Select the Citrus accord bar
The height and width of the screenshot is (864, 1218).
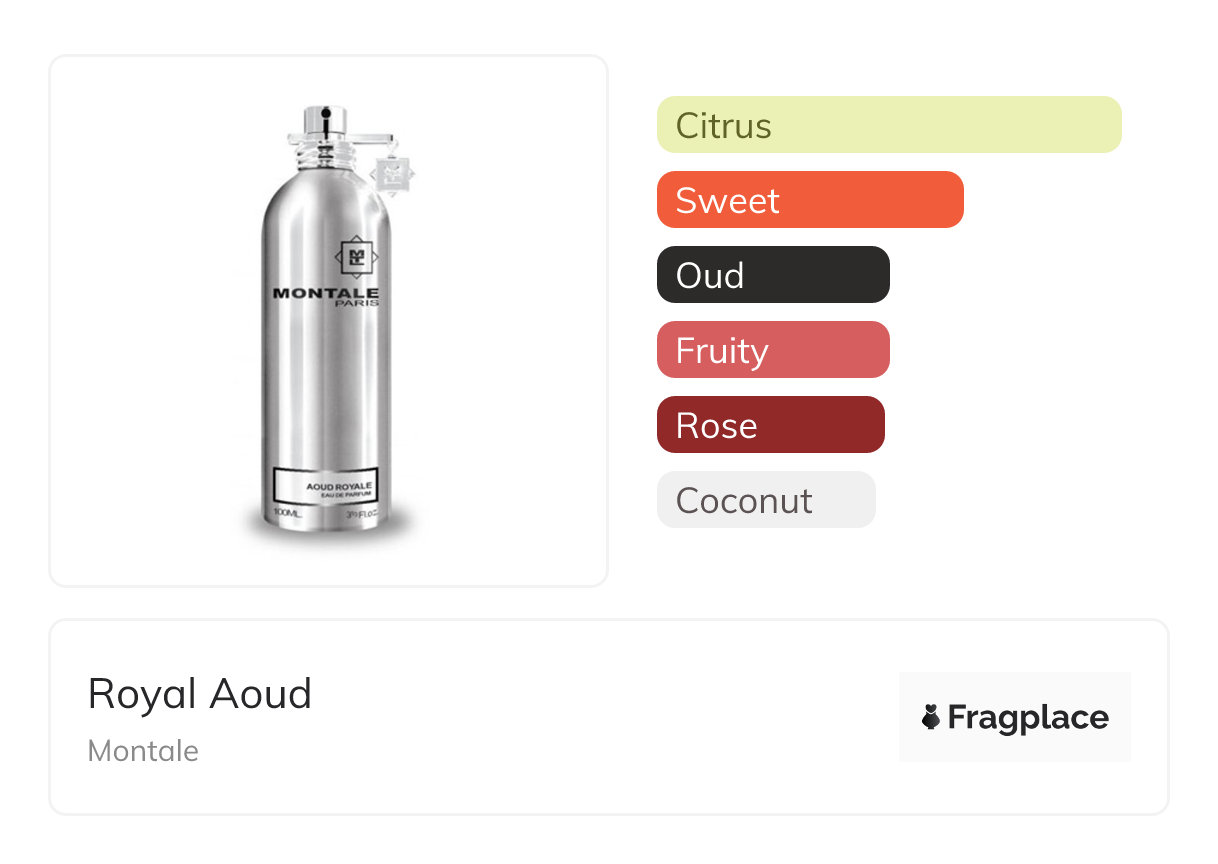click(x=888, y=125)
